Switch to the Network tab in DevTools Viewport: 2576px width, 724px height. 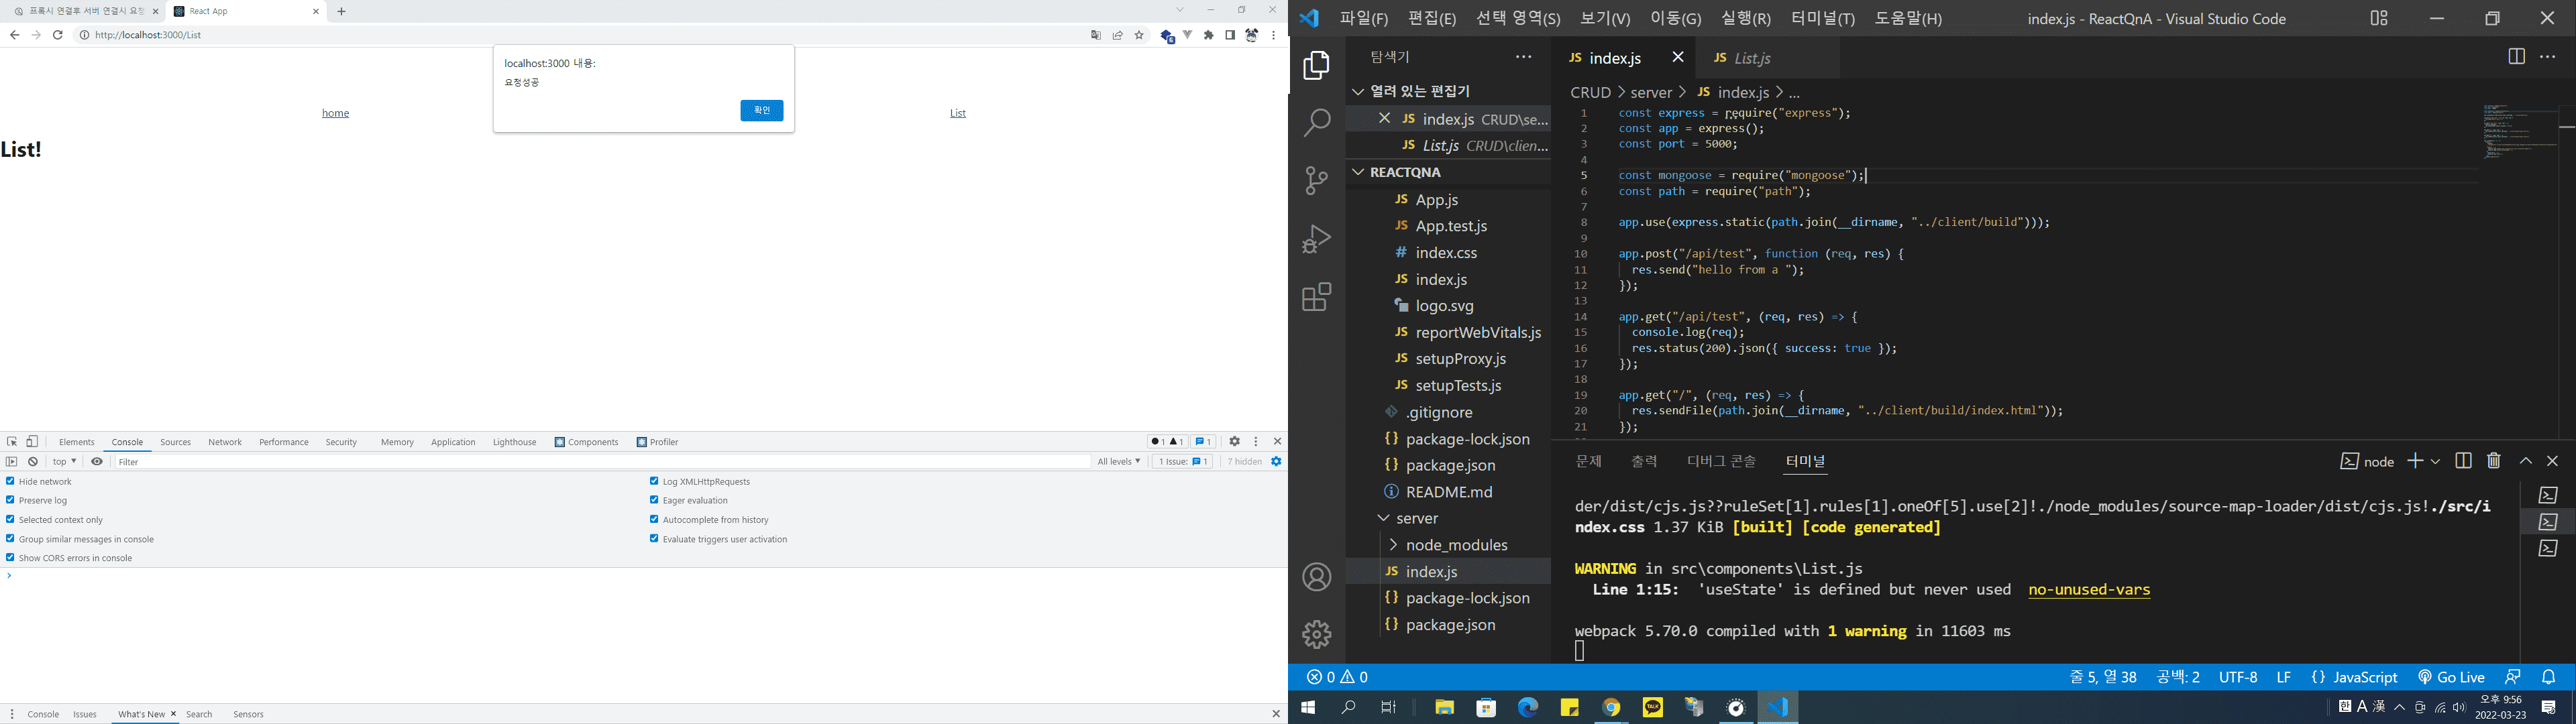pos(224,442)
